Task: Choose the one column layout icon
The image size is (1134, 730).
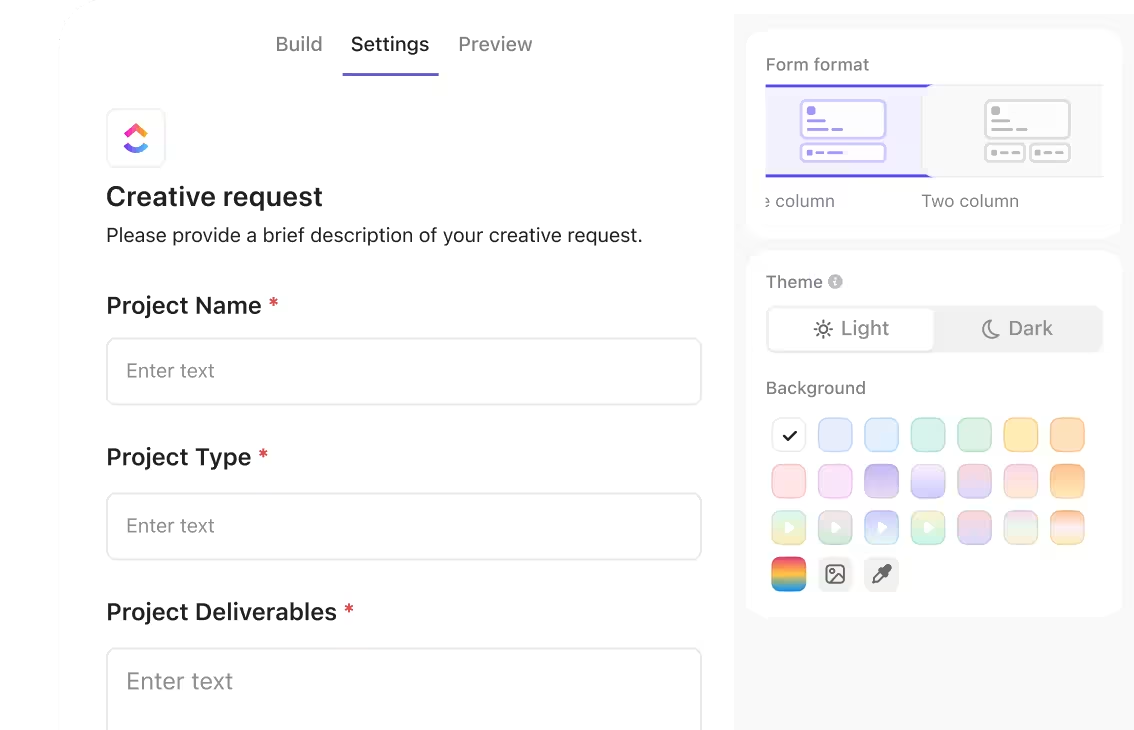Action: click(843, 131)
